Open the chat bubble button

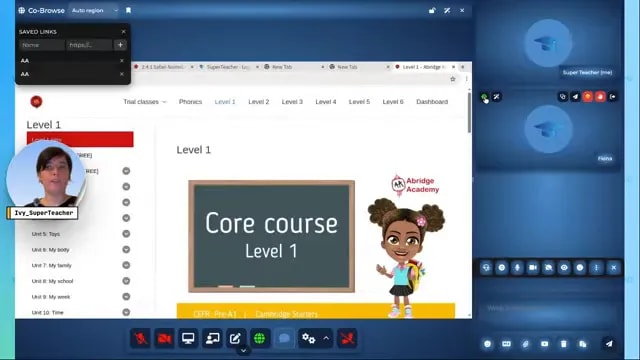point(284,338)
